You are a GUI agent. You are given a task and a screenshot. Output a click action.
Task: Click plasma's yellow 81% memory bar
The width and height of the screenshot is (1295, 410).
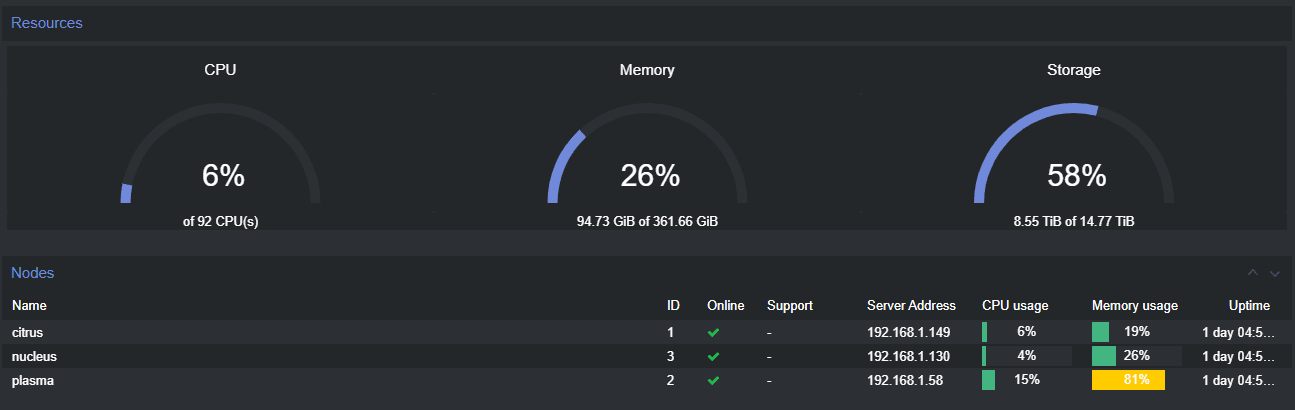pyautogui.click(x=1128, y=380)
